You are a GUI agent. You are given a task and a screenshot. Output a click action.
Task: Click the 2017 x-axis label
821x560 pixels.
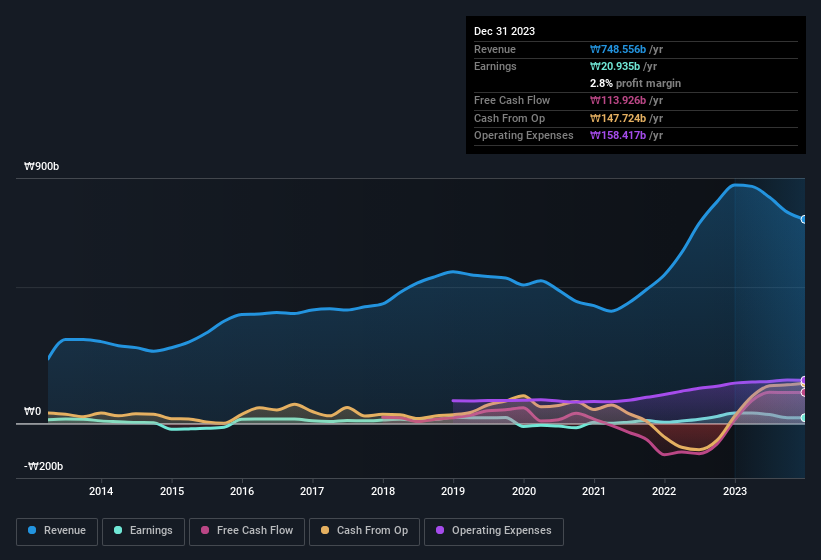click(312, 491)
